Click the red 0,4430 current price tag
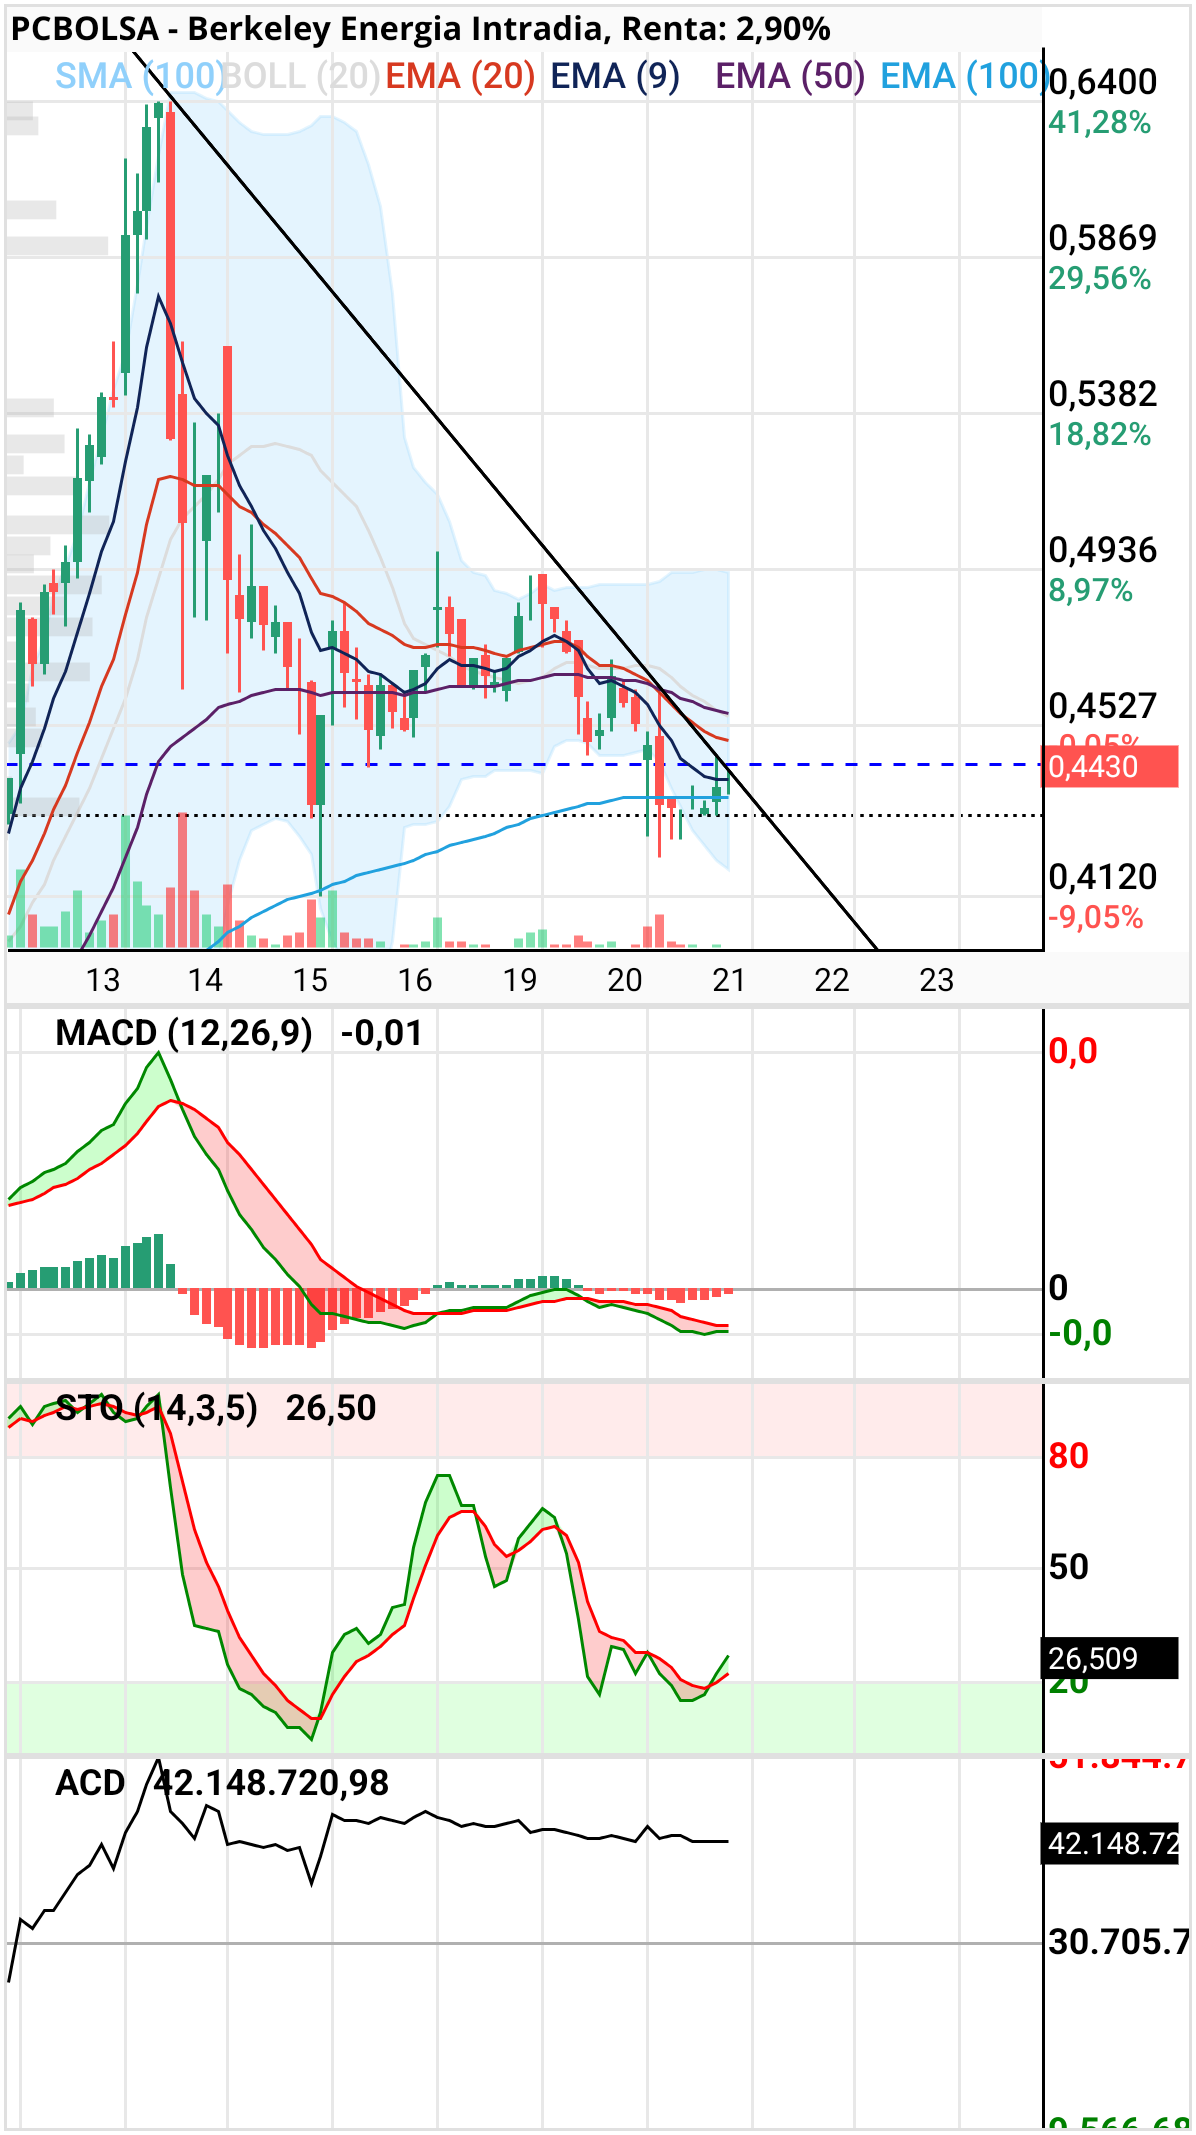The image size is (1196, 2135). (1110, 767)
